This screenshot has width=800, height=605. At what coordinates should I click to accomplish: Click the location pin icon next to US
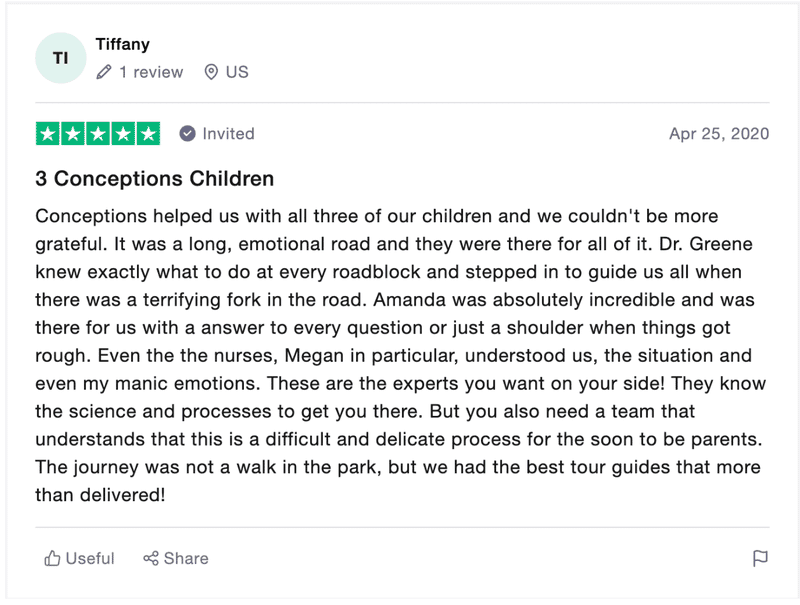[211, 72]
